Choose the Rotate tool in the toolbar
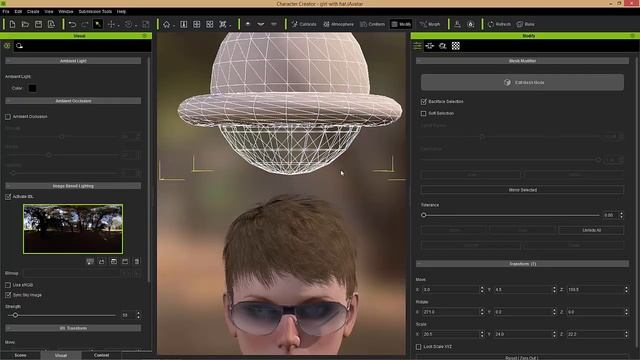Viewport: 640px width, 360px height. click(x=128, y=24)
